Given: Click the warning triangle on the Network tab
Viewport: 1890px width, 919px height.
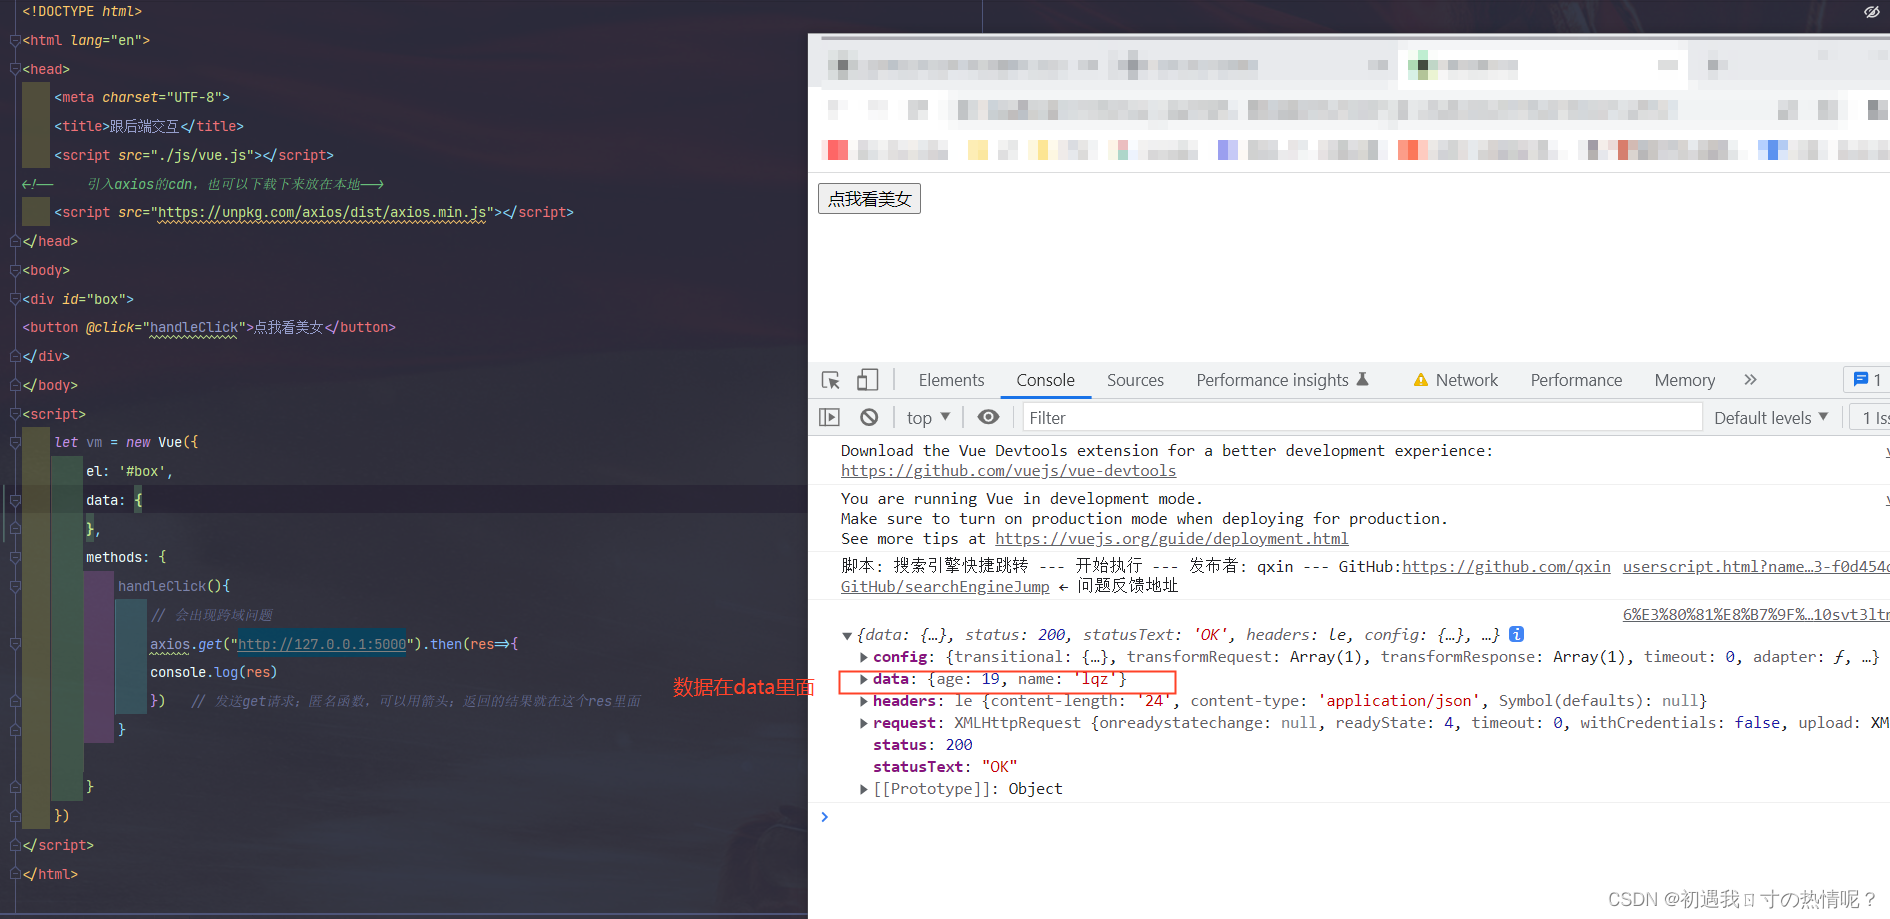Looking at the screenshot, I should [x=1420, y=380].
